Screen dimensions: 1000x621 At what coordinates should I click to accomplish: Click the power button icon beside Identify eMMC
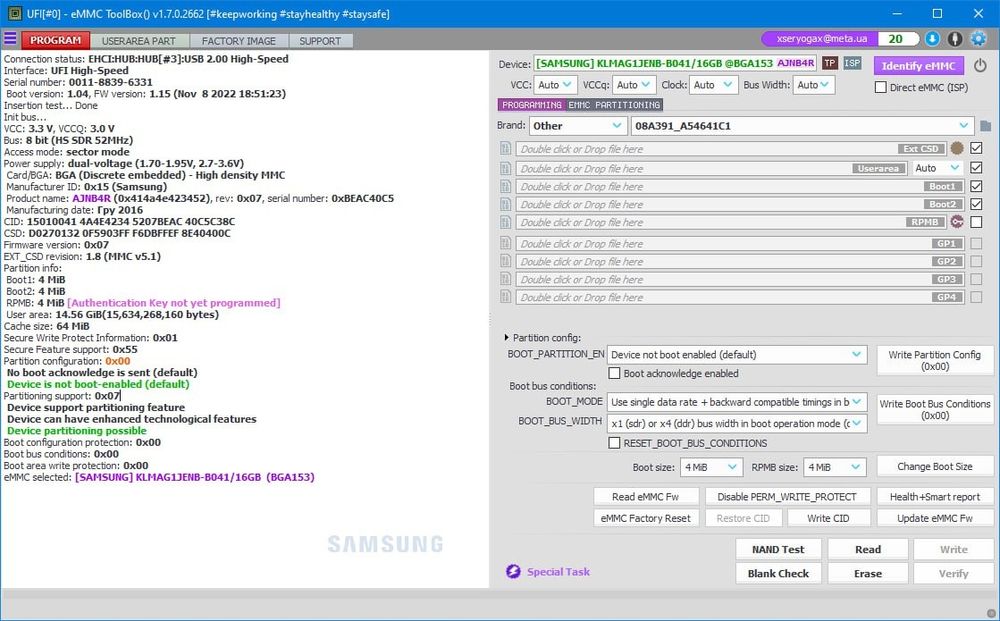coord(980,65)
